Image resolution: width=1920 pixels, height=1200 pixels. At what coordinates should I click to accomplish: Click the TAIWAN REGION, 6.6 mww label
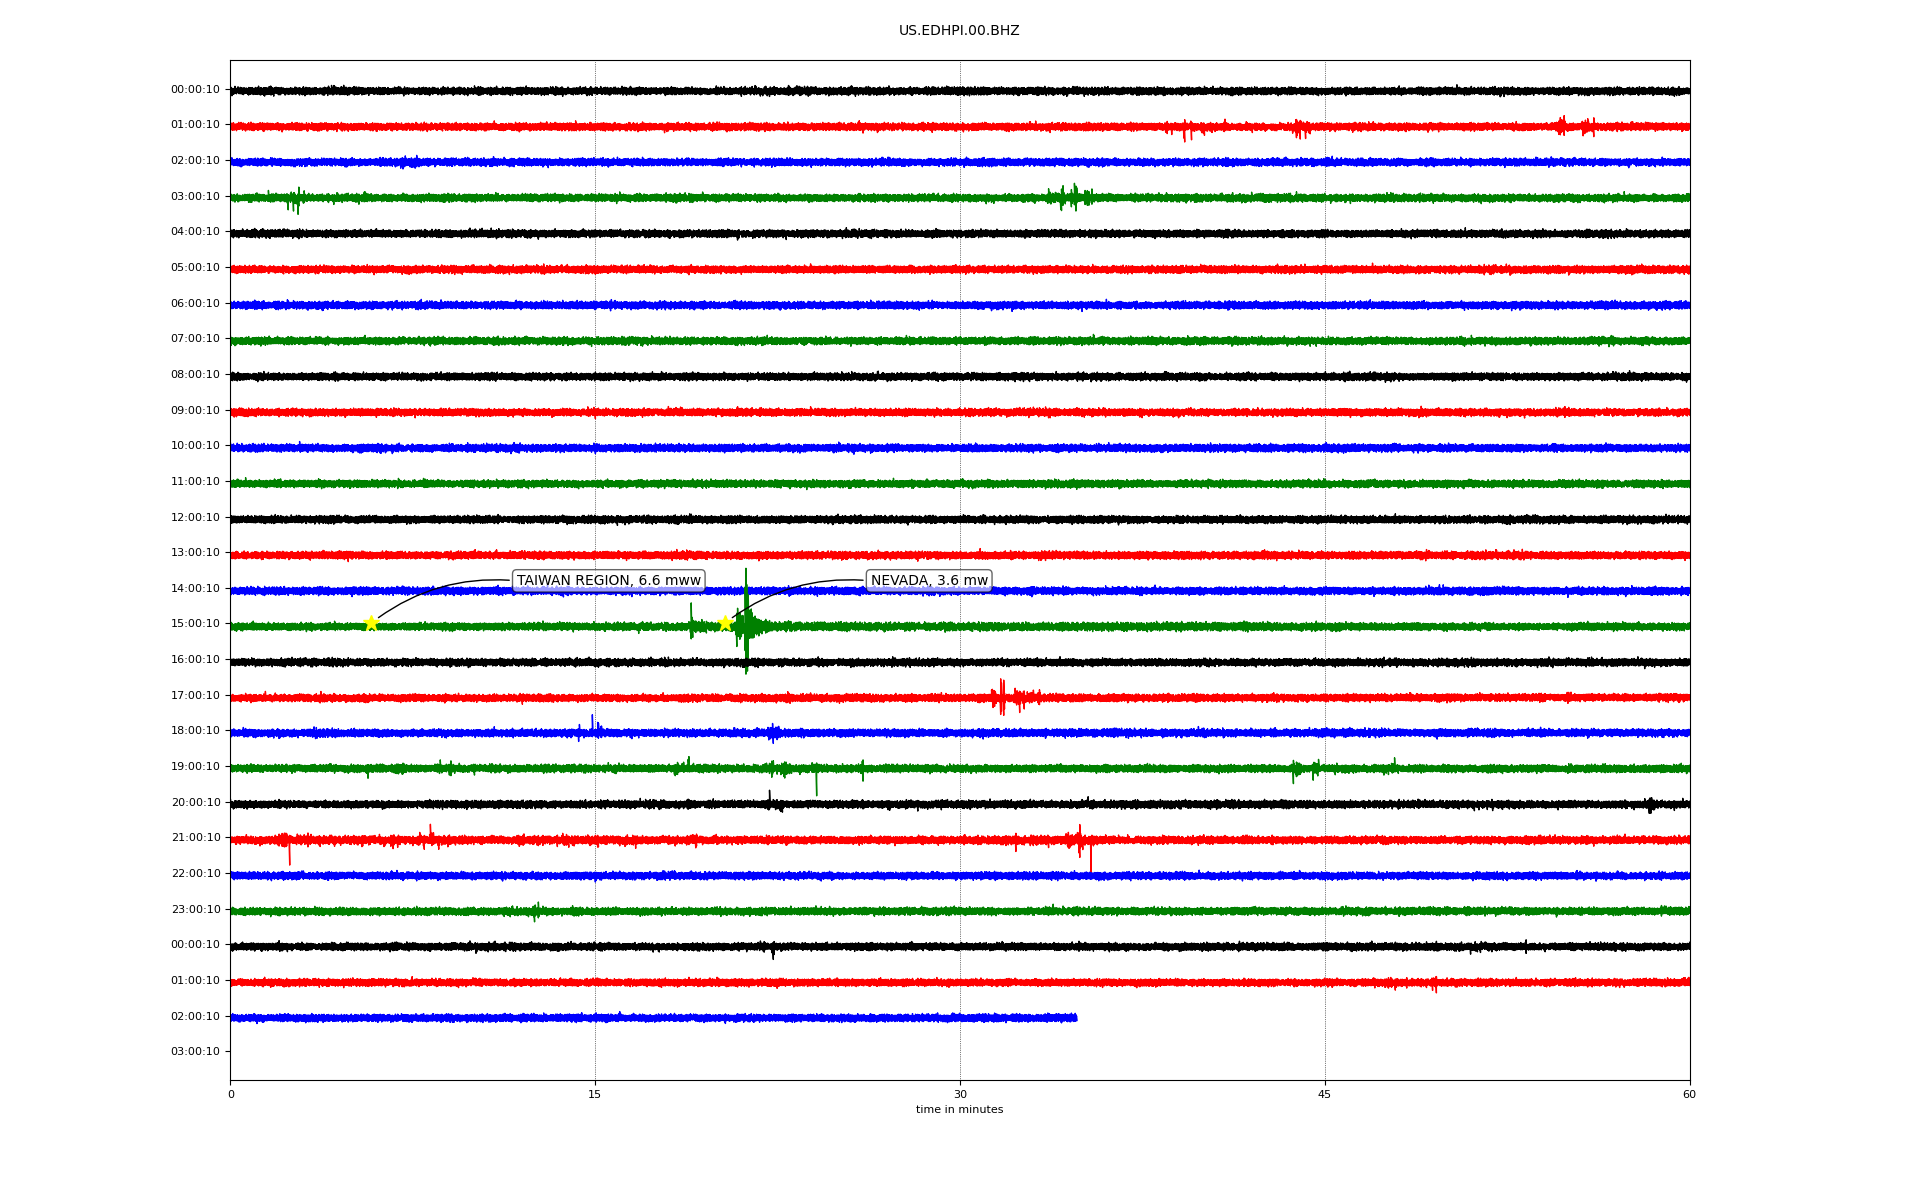pos(608,581)
